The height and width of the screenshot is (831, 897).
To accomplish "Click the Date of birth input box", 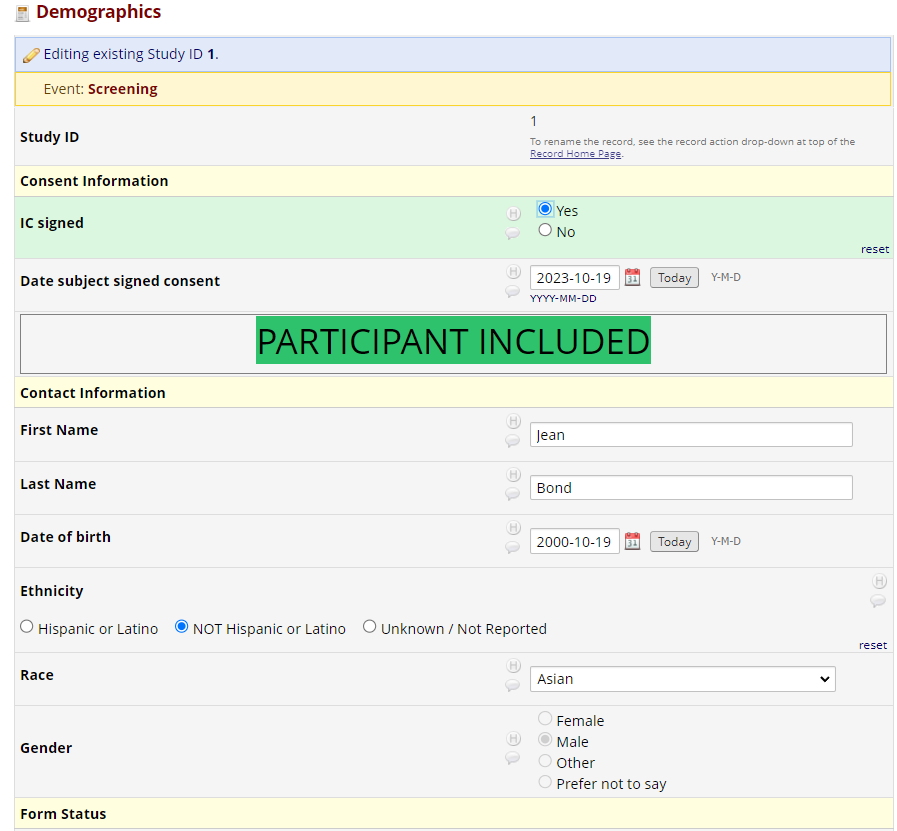I will point(574,541).
